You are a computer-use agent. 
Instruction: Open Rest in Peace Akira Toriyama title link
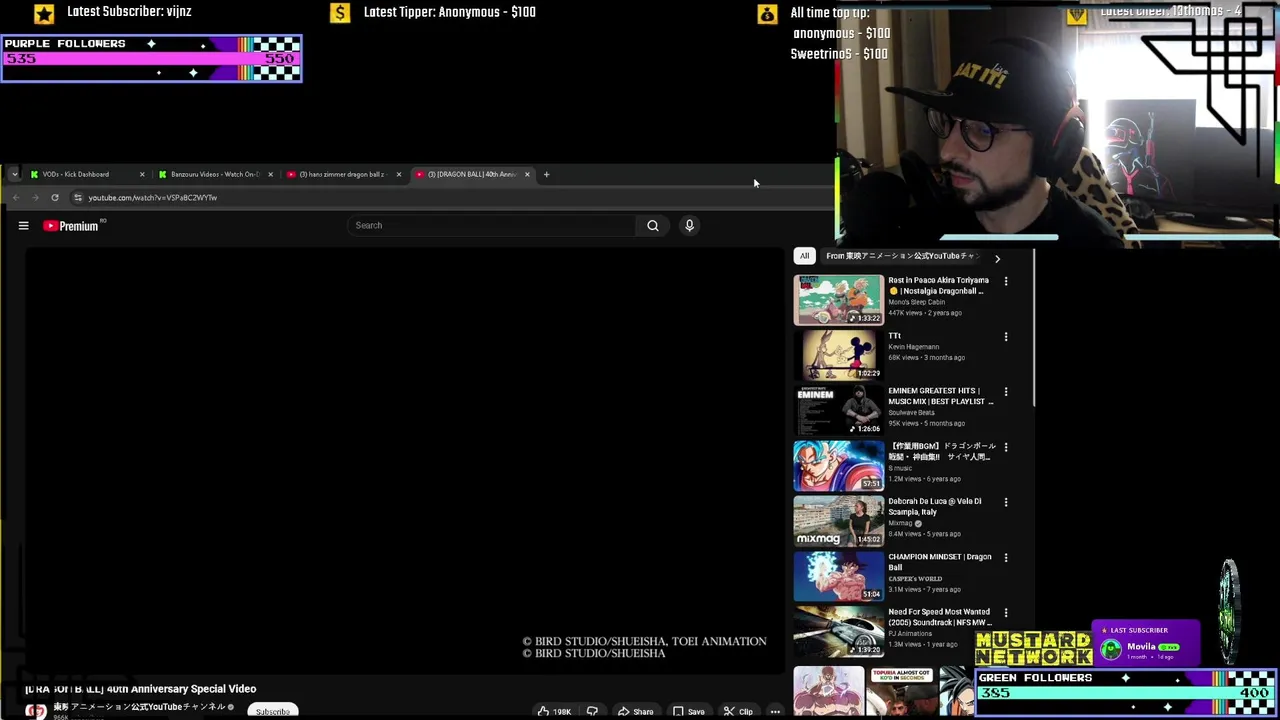[x=938, y=286]
